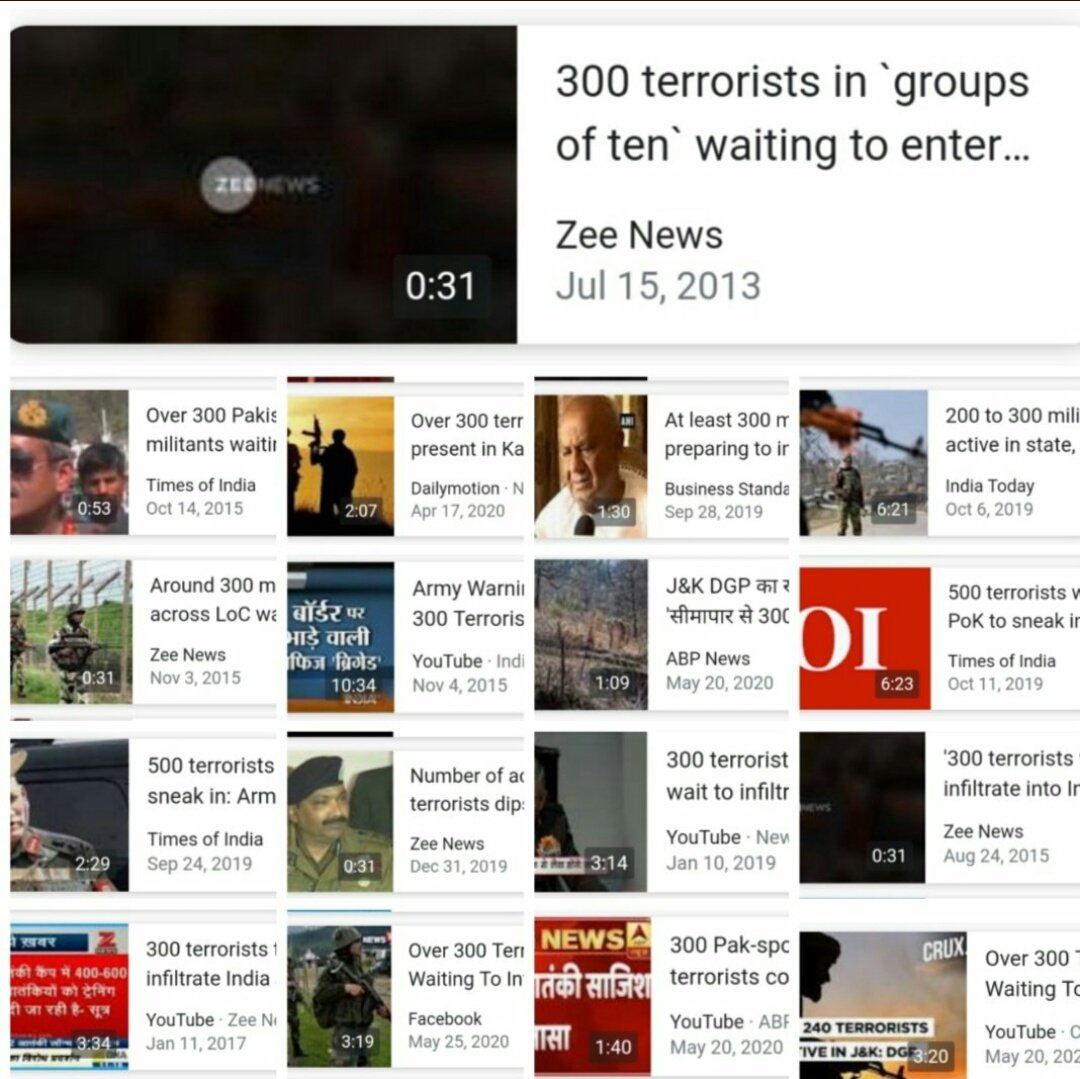Image resolution: width=1080 pixels, height=1079 pixels.
Task: Open 'Over 300 Pakis militants waiting' title
Action: (x=211, y=430)
